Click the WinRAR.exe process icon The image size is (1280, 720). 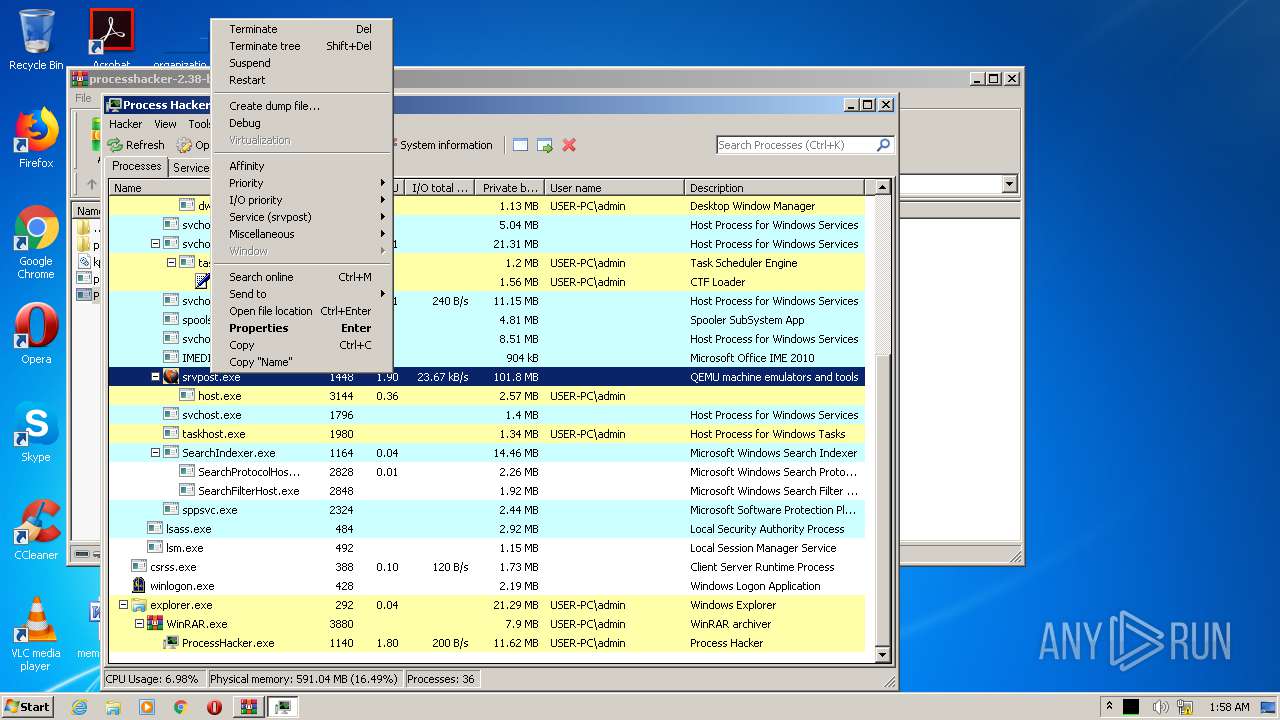(155, 624)
